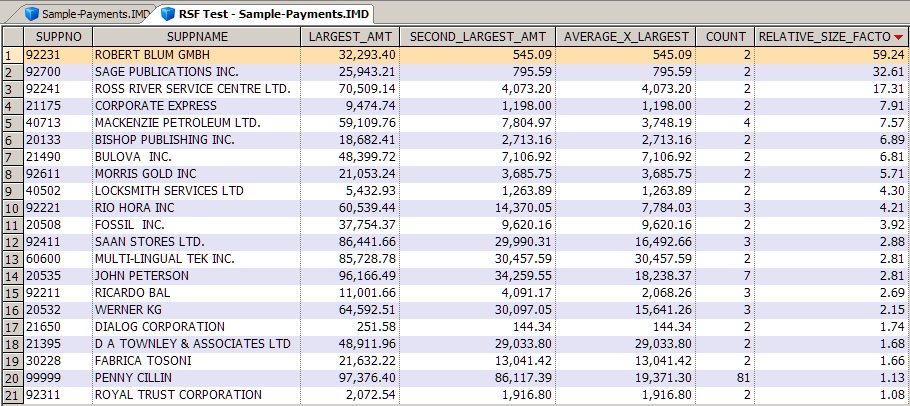The height and width of the screenshot is (406, 910).
Task: Click the LARGEST_AMT column header
Action: 352,37
